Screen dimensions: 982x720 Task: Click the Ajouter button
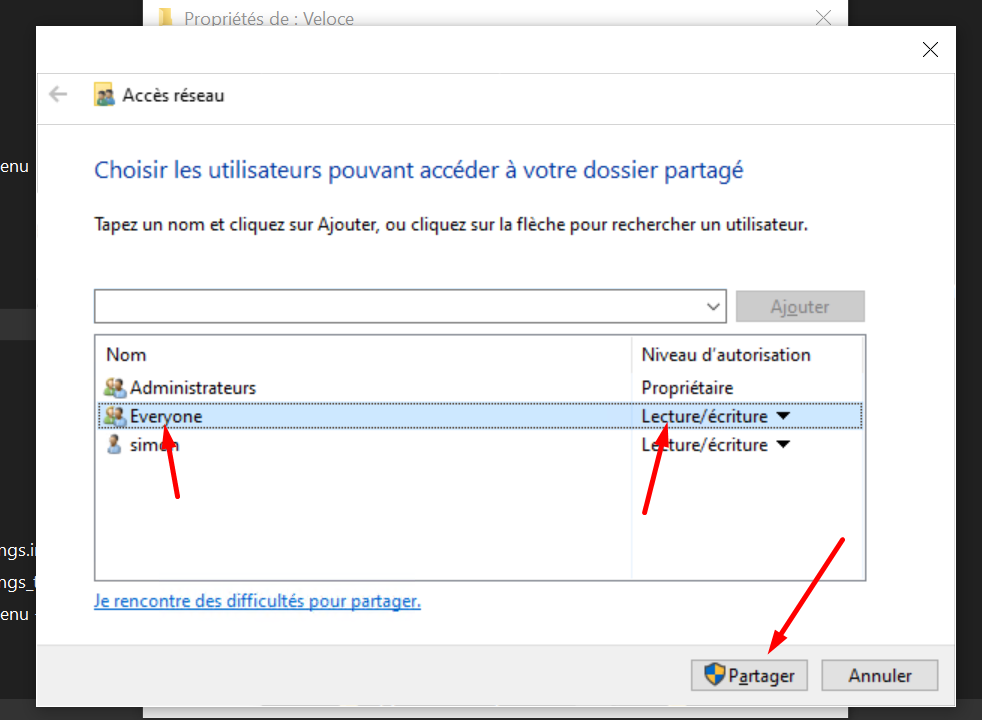tap(800, 307)
